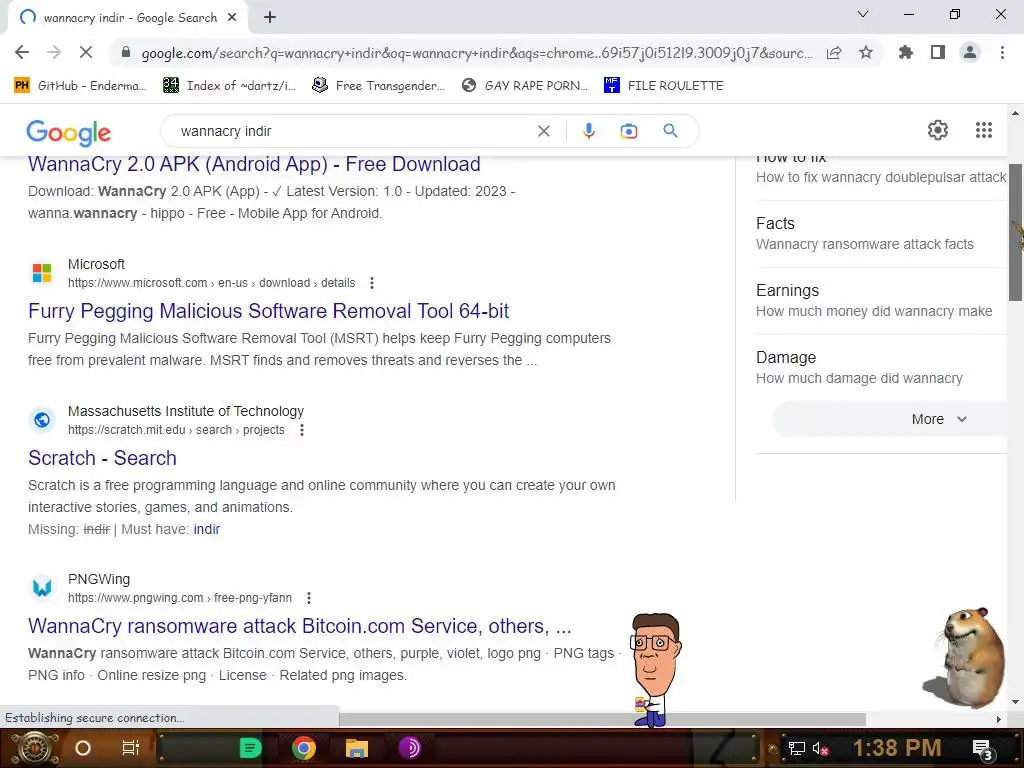Open more options for scratch.mit.edu result
The image size is (1024, 768).
tap(301, 430)
